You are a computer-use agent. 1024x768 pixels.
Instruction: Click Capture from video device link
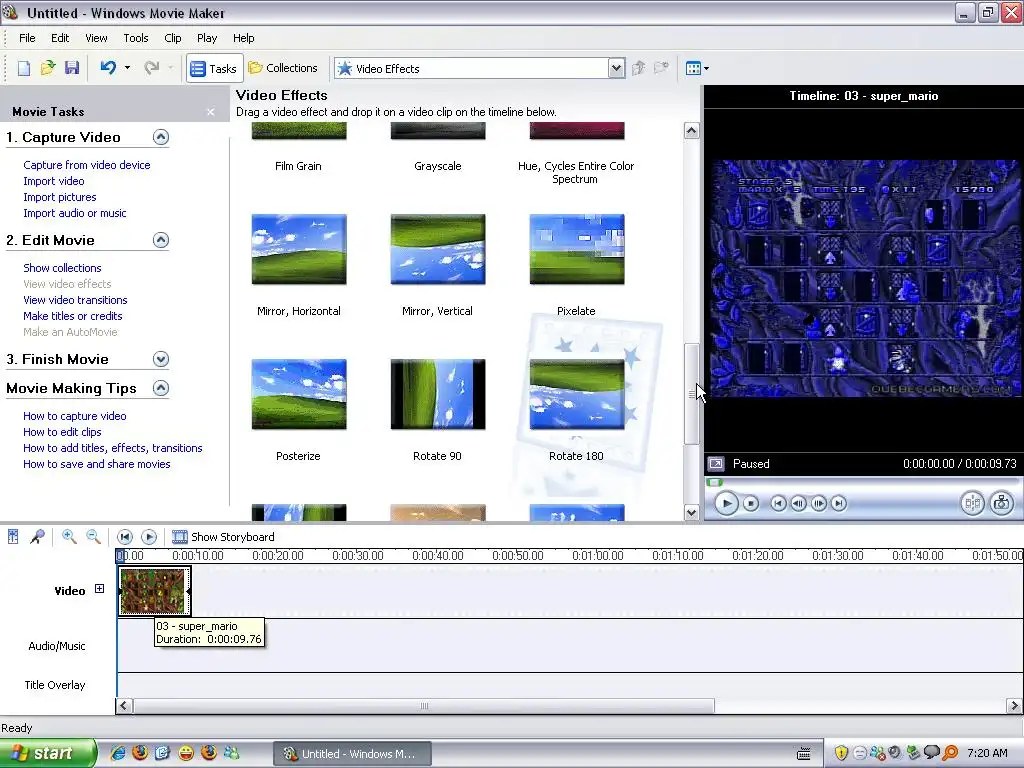(x=87, y=165)
